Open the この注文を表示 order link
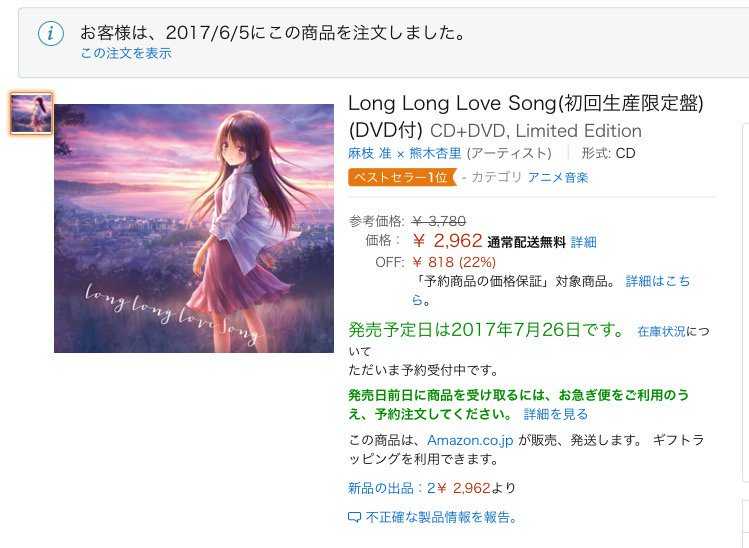749x548 pixels. [126, 53]
